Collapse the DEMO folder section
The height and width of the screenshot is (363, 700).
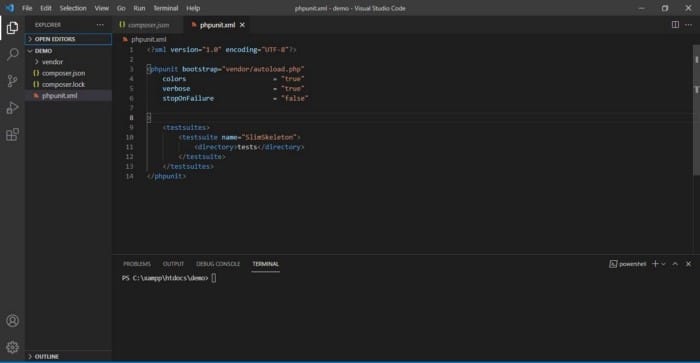point(68,51)
